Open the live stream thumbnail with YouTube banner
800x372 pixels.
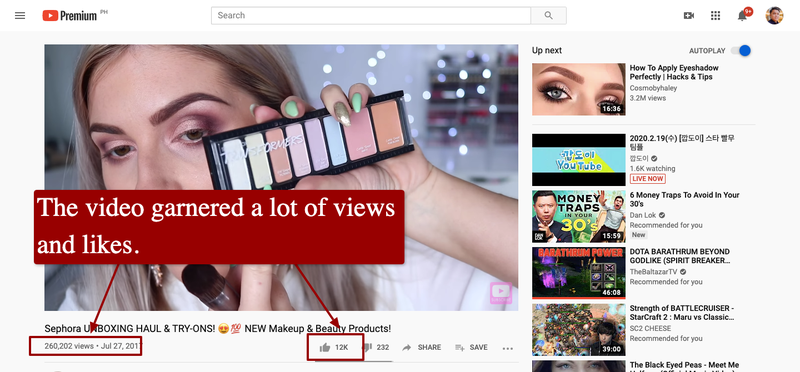(579, 160)
